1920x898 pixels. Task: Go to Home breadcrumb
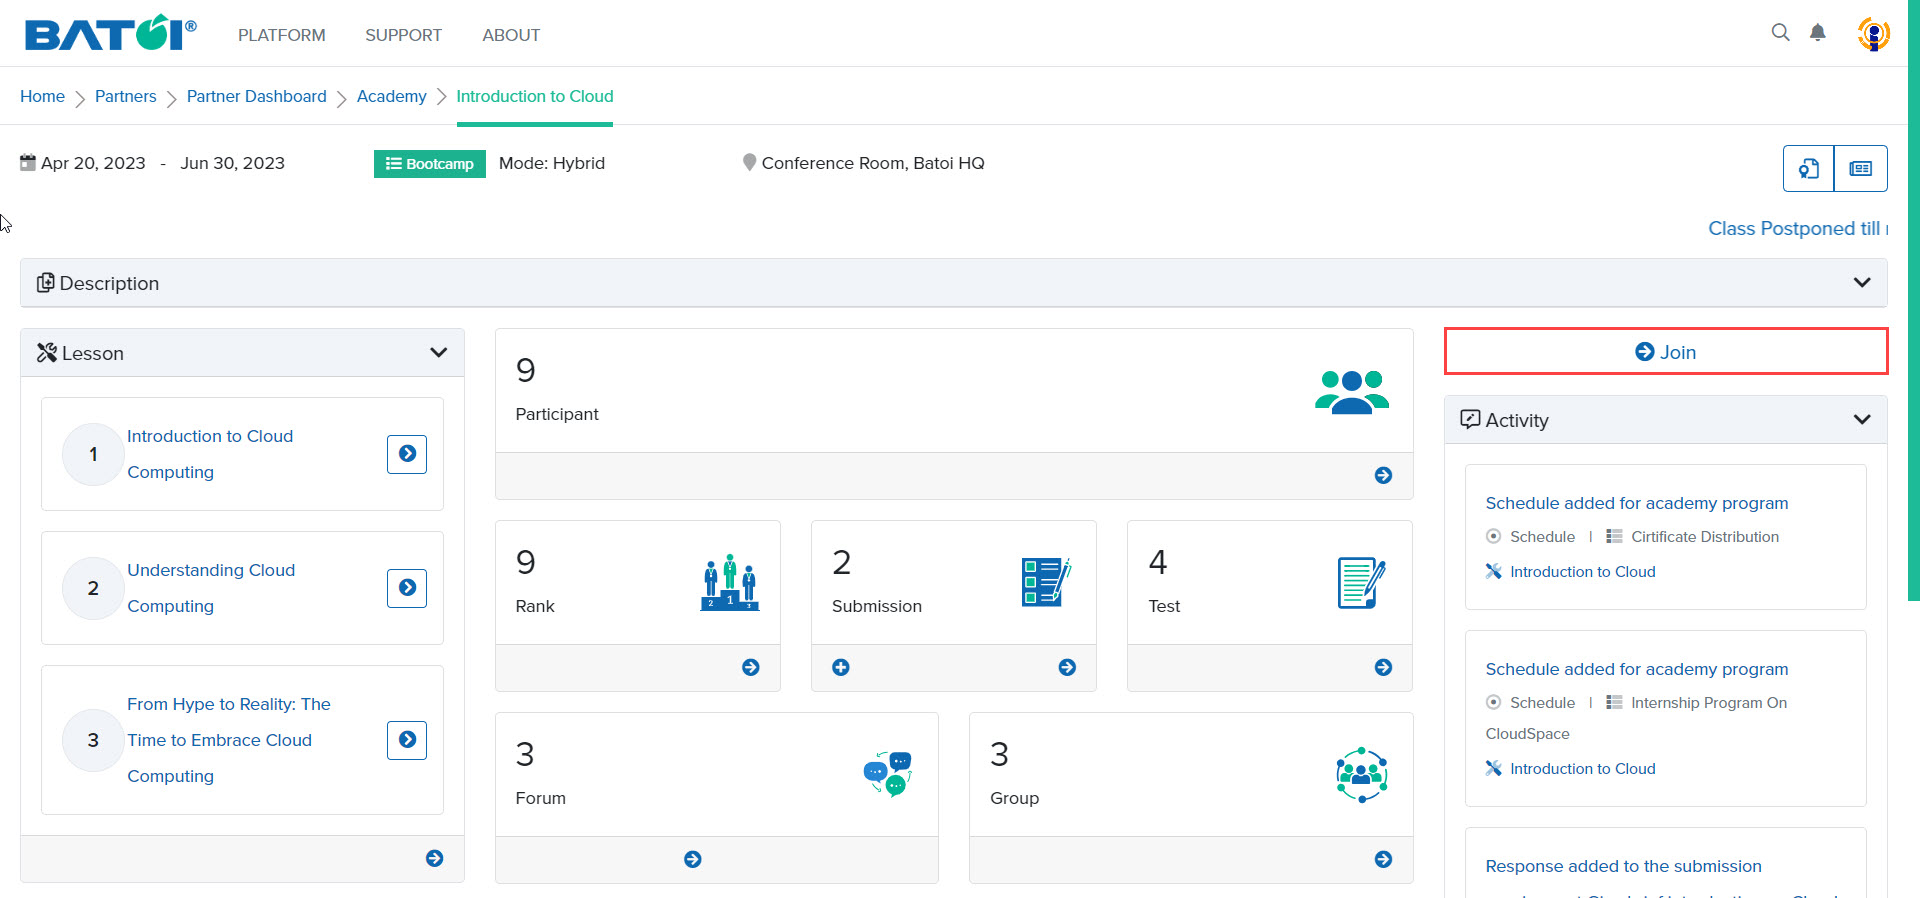[x=42, y=96]
